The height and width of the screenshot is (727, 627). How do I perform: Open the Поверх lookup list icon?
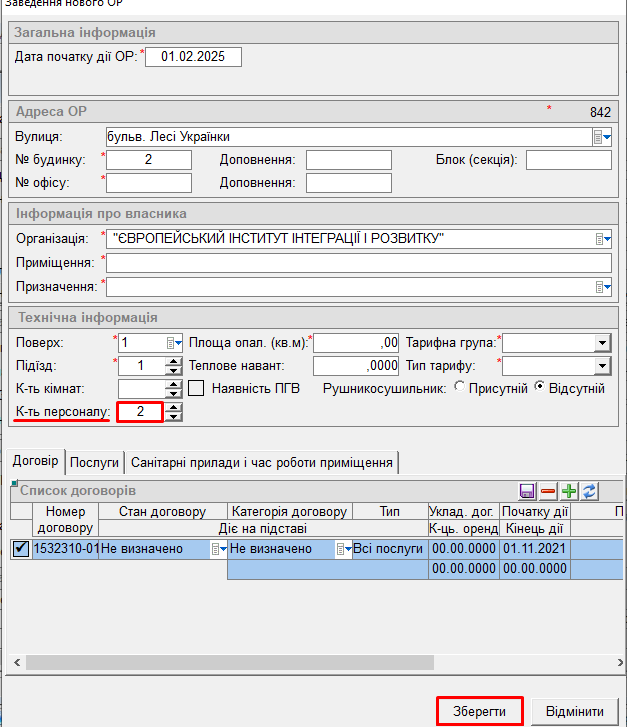pyautogui.click(x=174, y=343)
